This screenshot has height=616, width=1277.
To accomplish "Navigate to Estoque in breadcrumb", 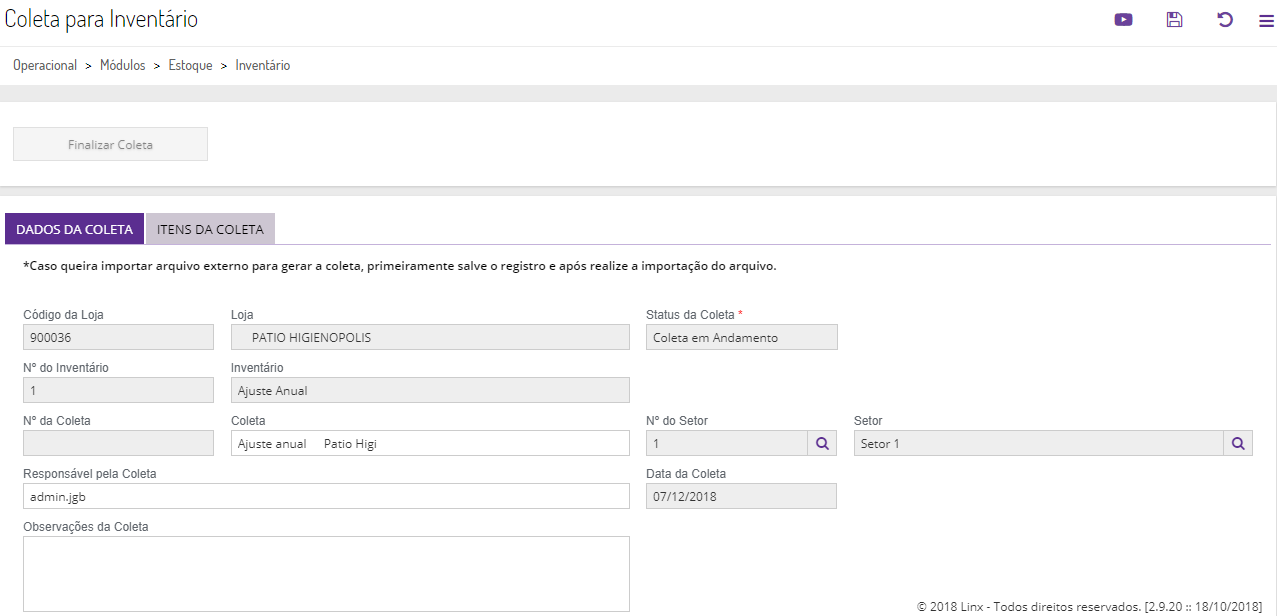I will click(190, 65).
